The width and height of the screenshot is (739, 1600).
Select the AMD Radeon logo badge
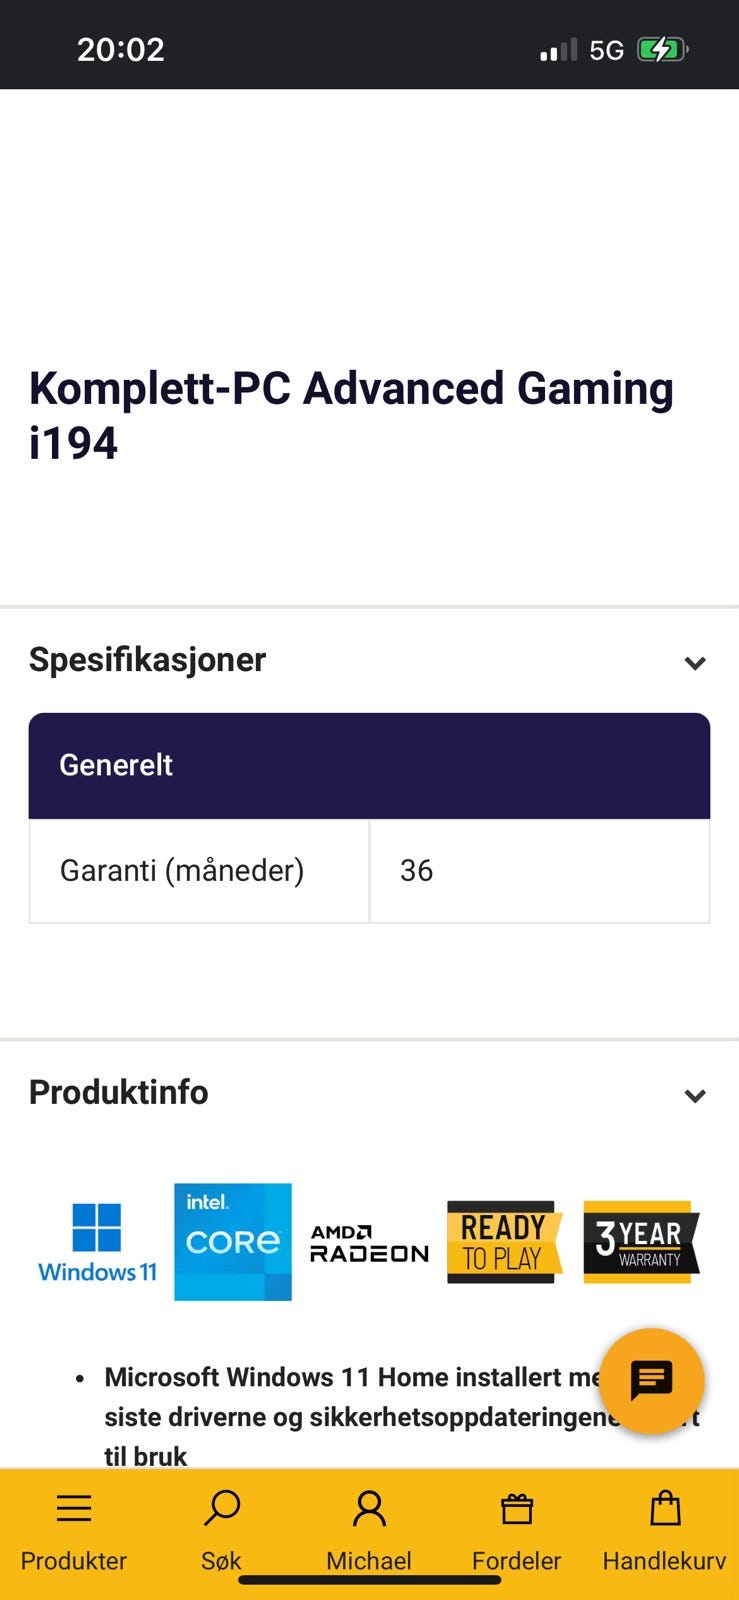pos(367,1242)
